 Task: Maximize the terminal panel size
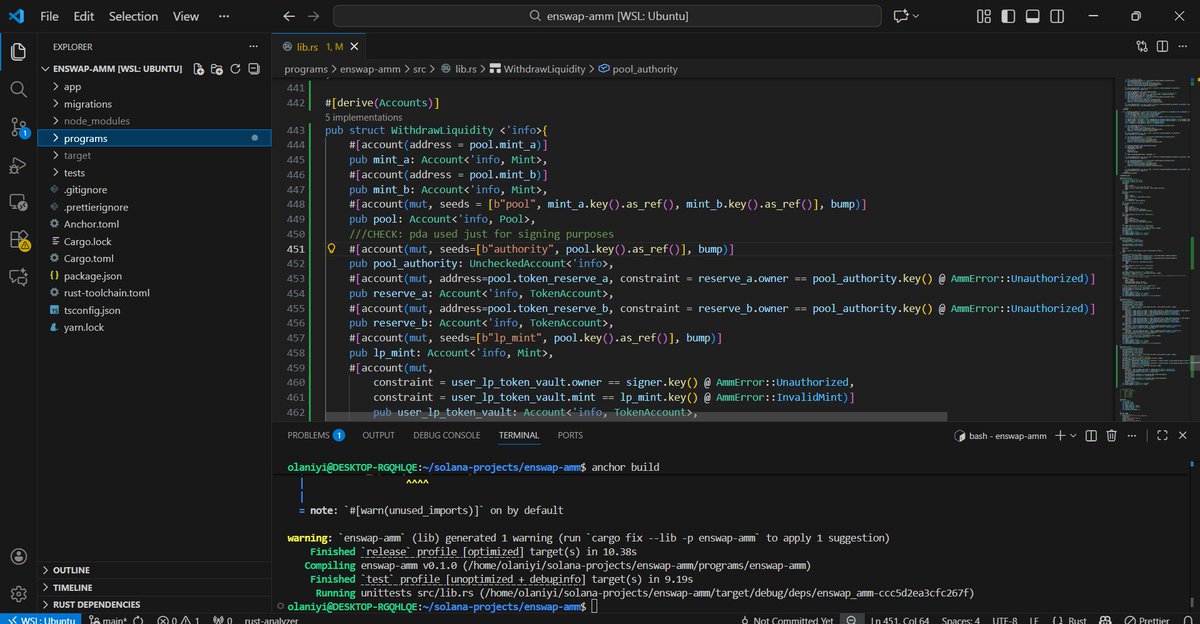click(x=1162, y=436)
